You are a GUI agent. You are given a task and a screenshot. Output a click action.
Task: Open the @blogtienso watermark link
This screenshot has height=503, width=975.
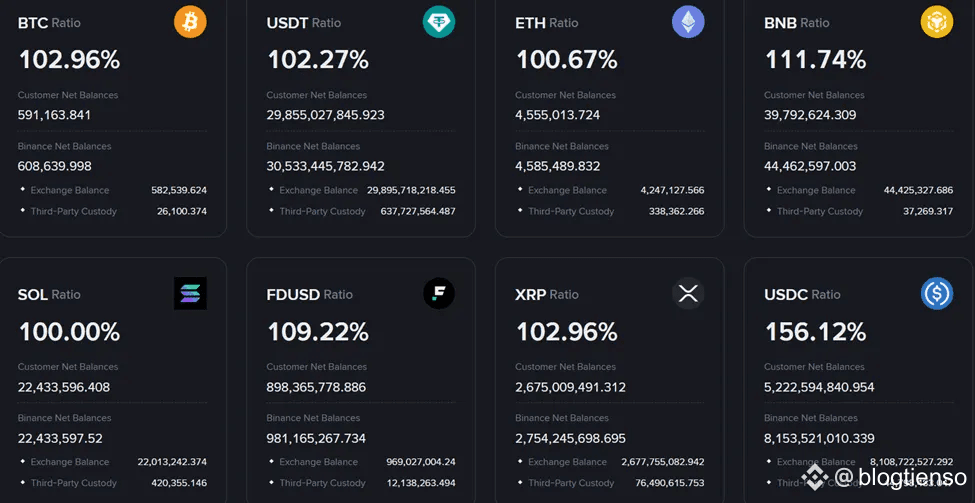click(901, 478)
